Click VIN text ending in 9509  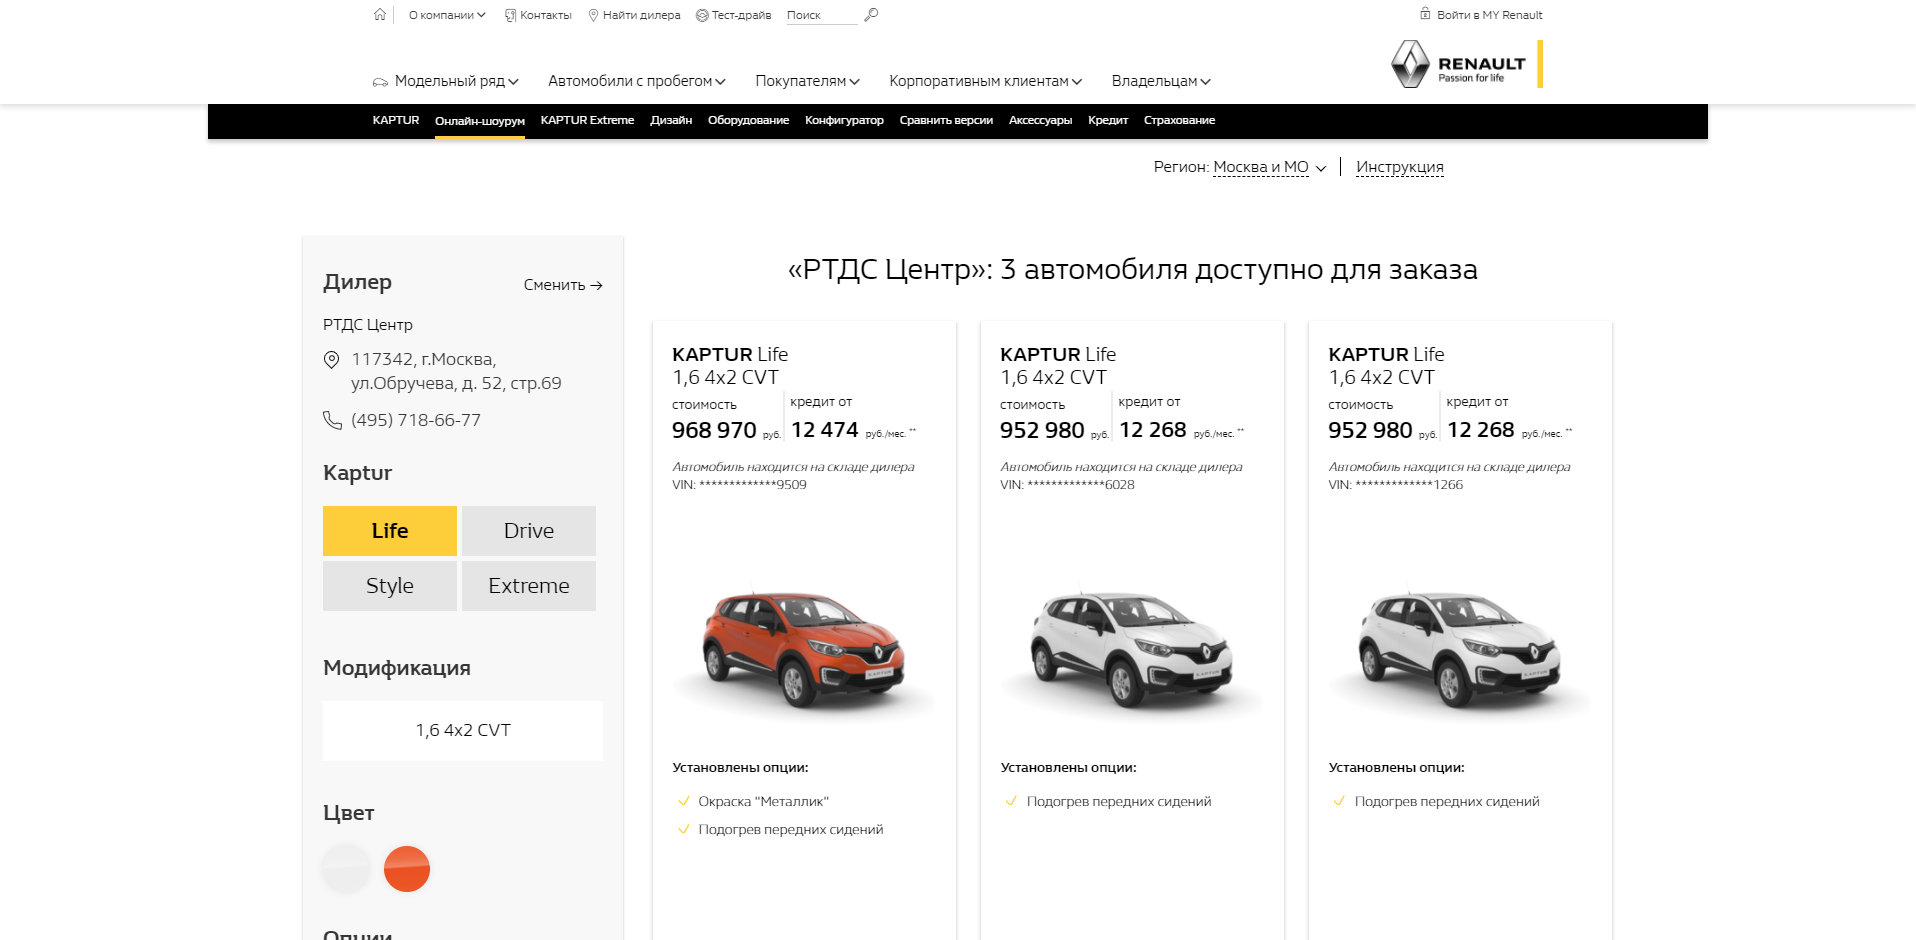(739, 485)
